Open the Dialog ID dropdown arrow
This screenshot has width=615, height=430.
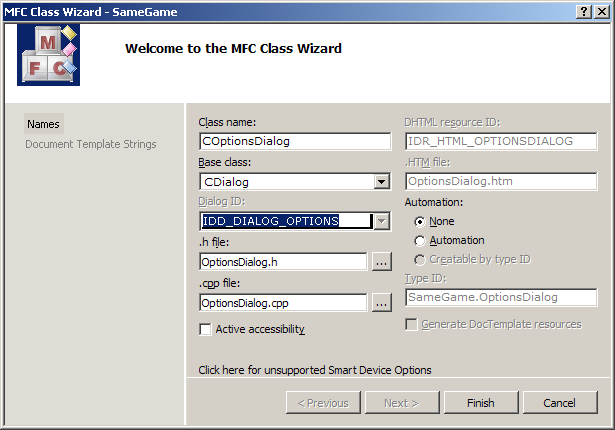pos(381,221)
